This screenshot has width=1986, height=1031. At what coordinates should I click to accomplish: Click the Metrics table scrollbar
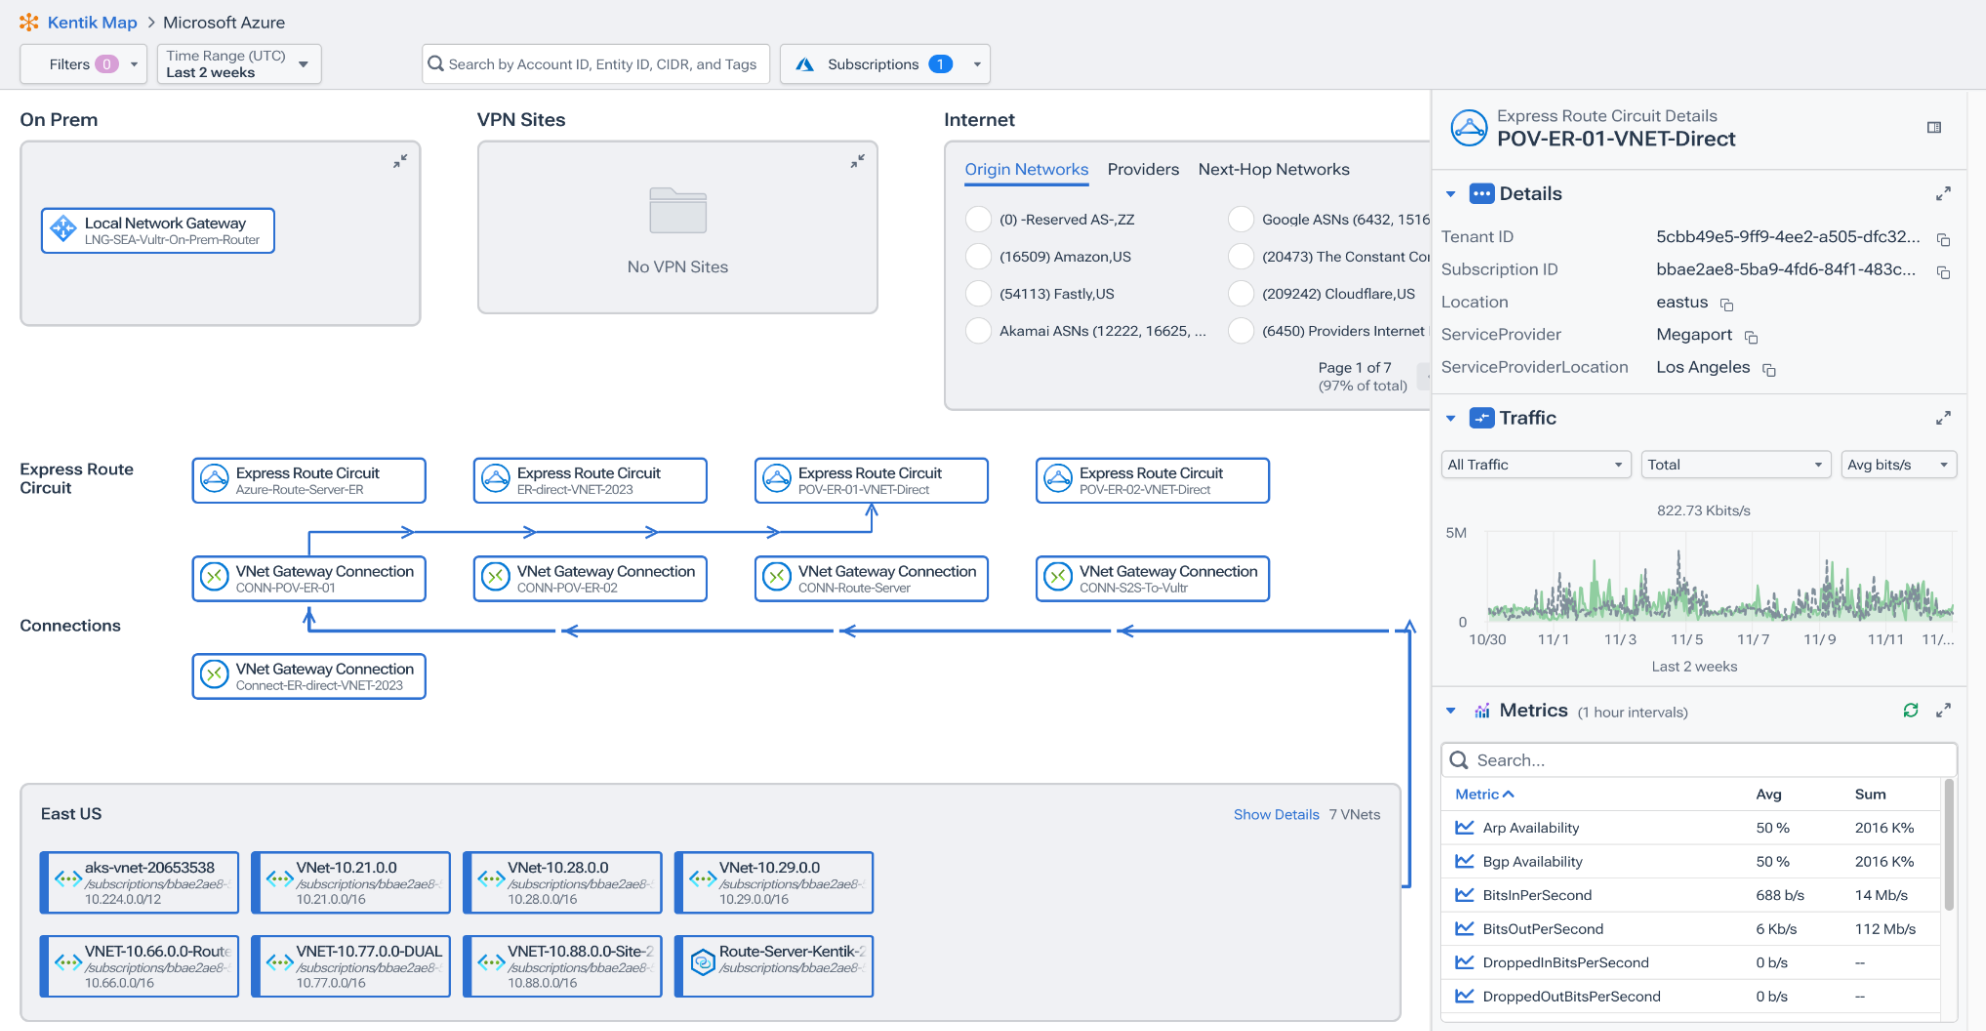1949,845
